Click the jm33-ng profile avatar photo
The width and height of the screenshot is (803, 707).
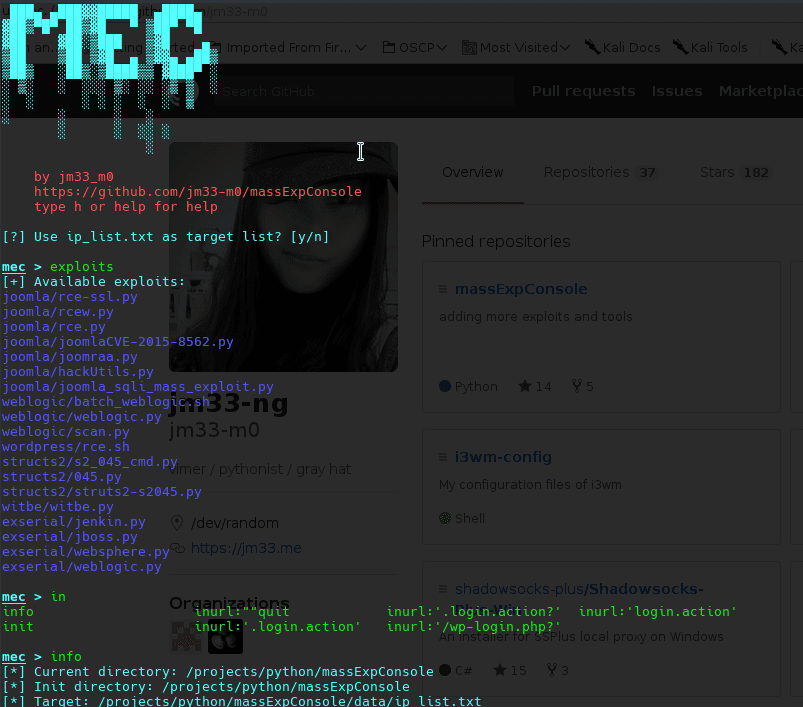[283, 256]
